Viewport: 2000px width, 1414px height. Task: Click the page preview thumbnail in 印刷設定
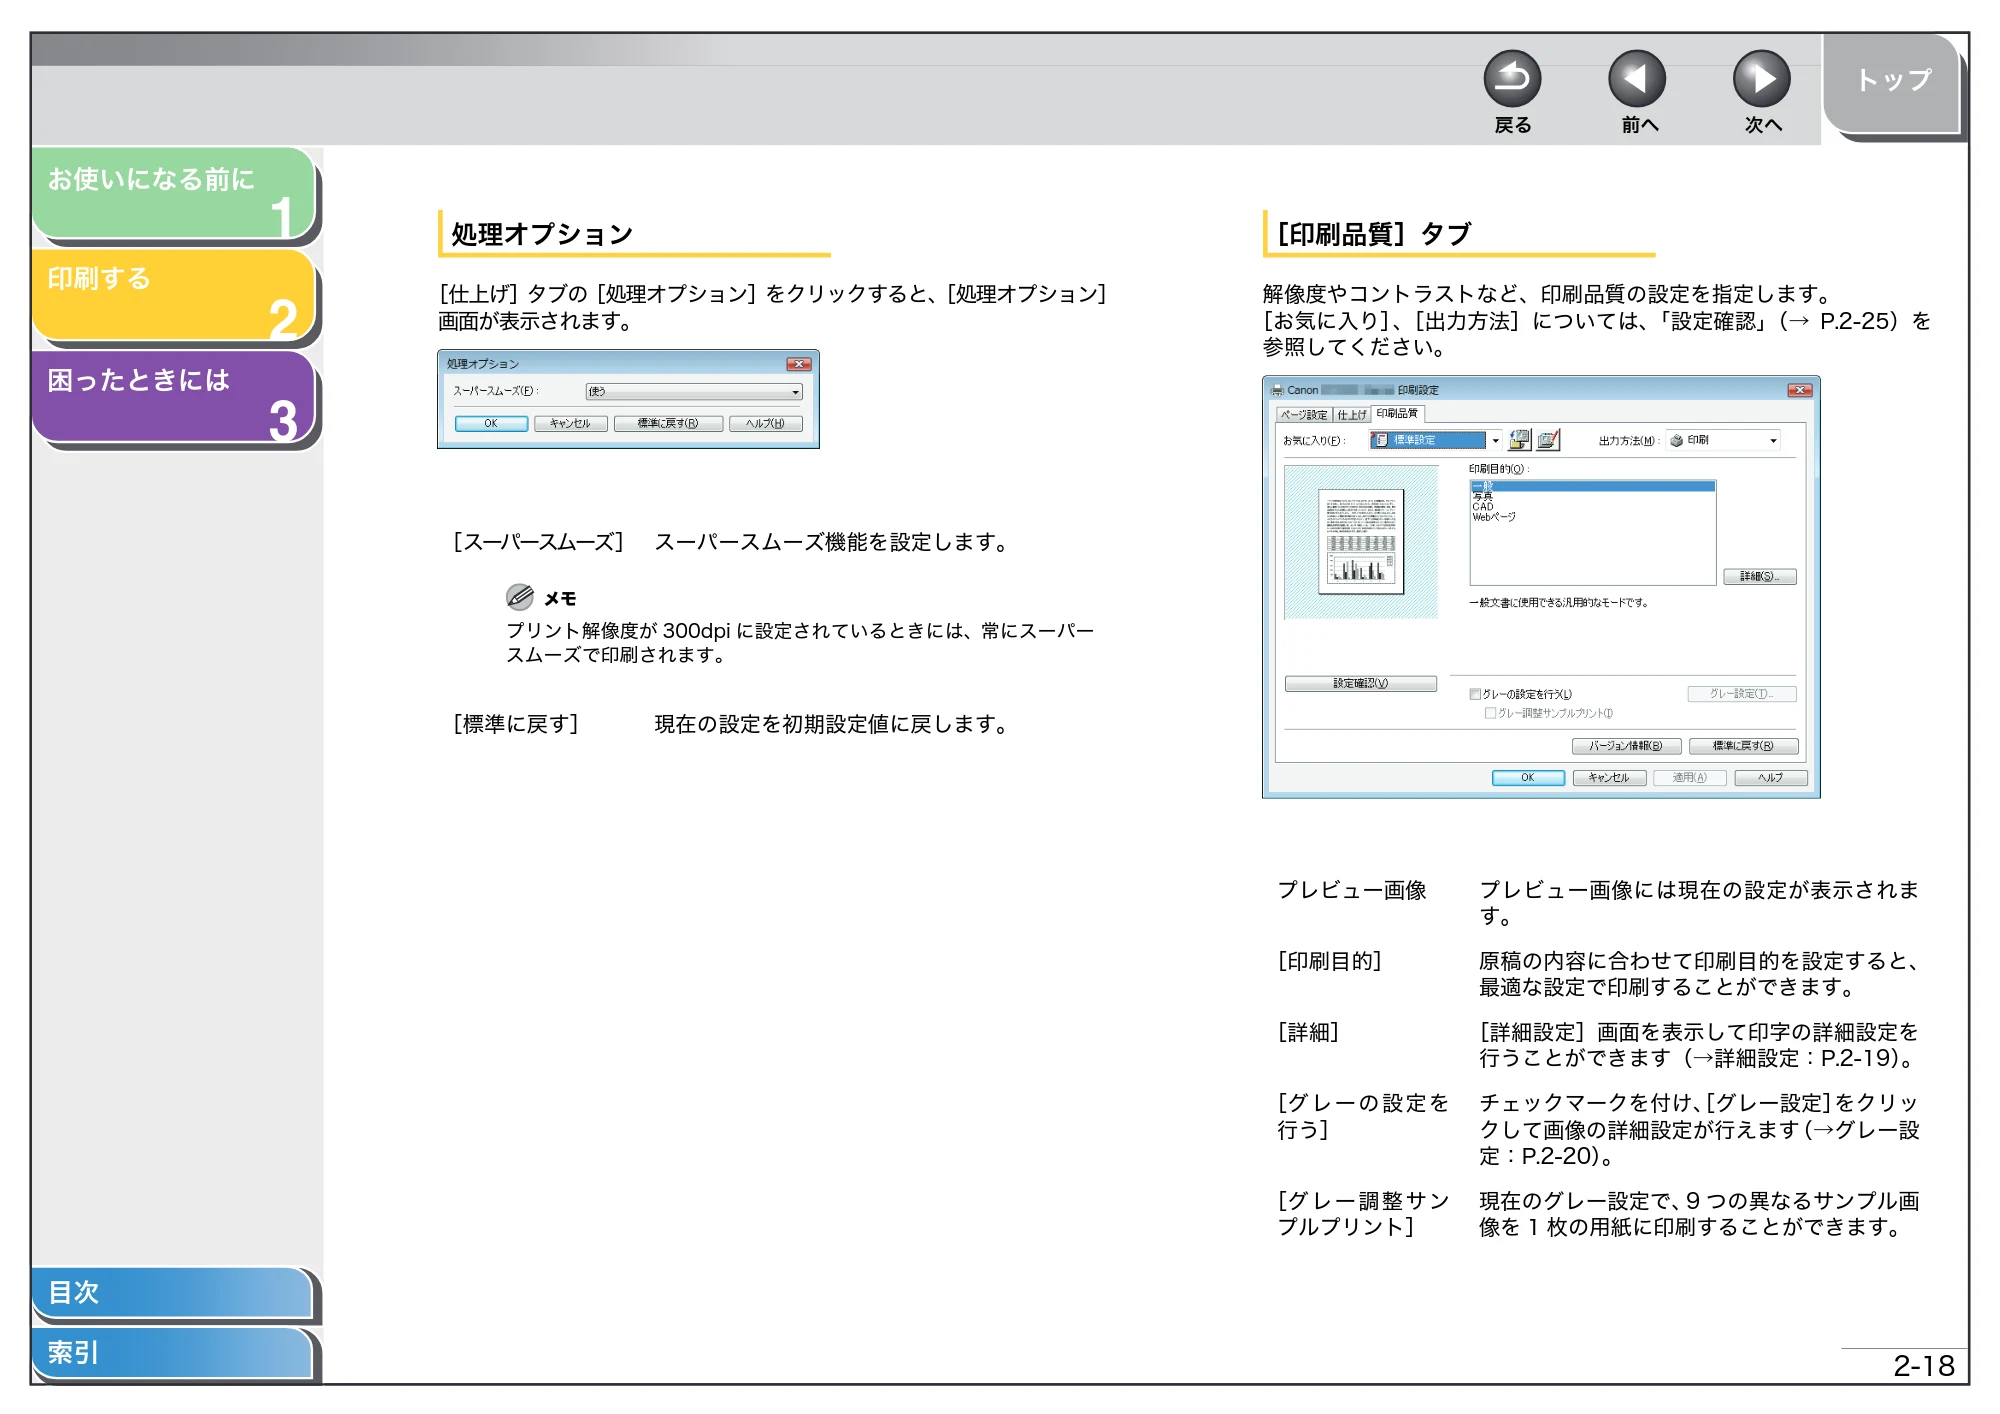point(1361,541)
